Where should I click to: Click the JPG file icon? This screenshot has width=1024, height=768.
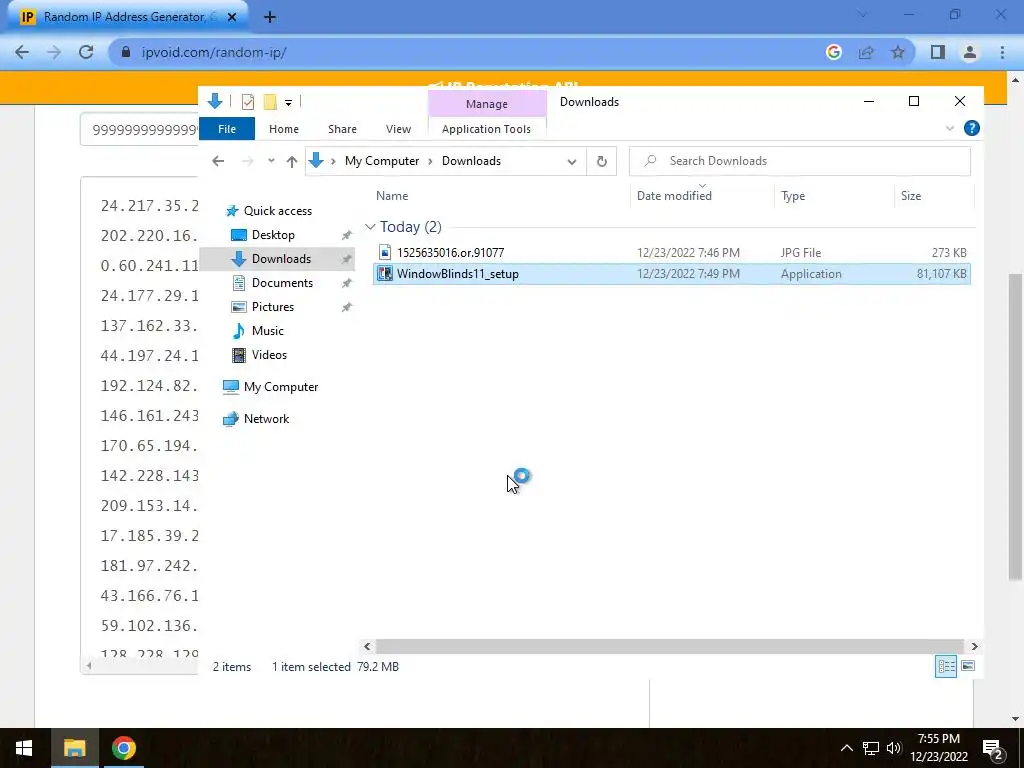(x=385, y=252)
